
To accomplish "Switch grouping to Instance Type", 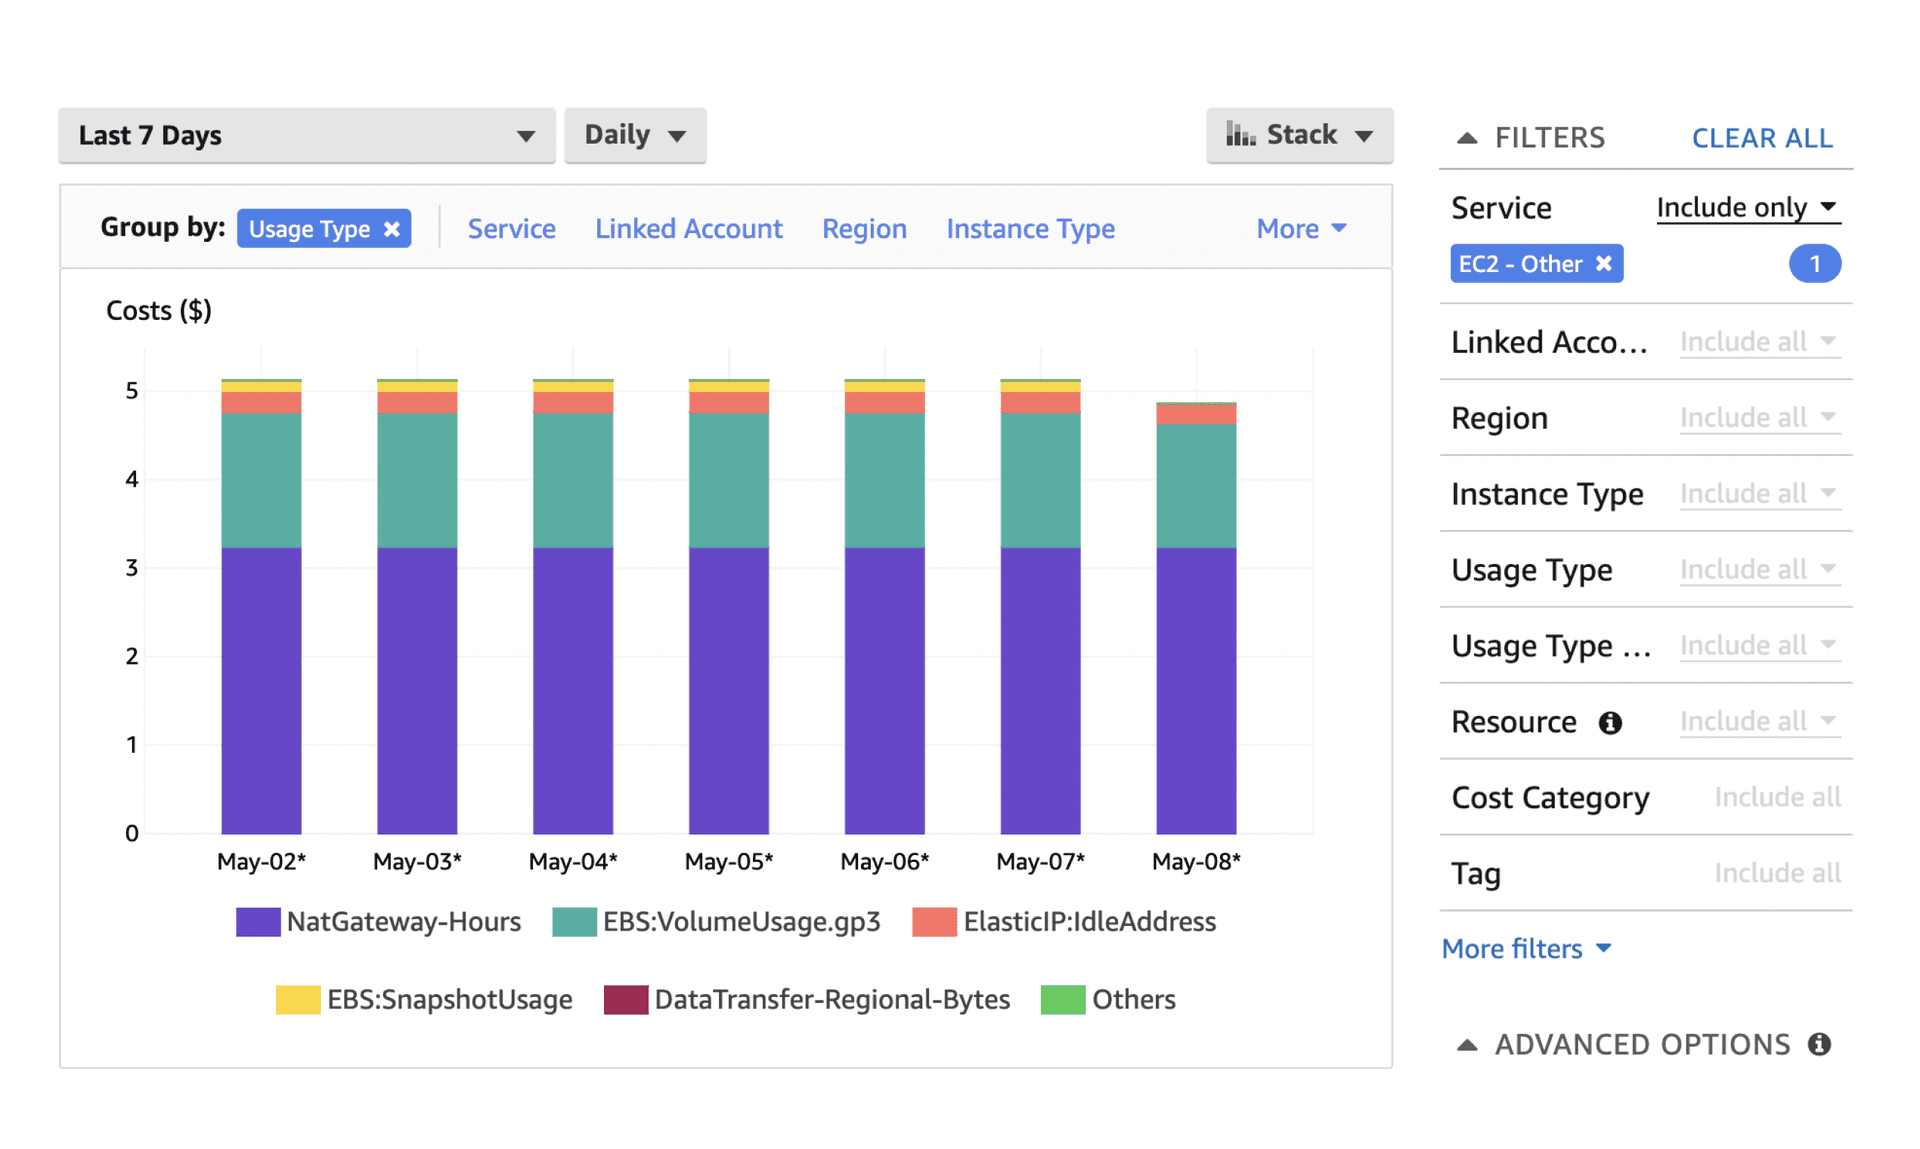I will [1030, 228].
